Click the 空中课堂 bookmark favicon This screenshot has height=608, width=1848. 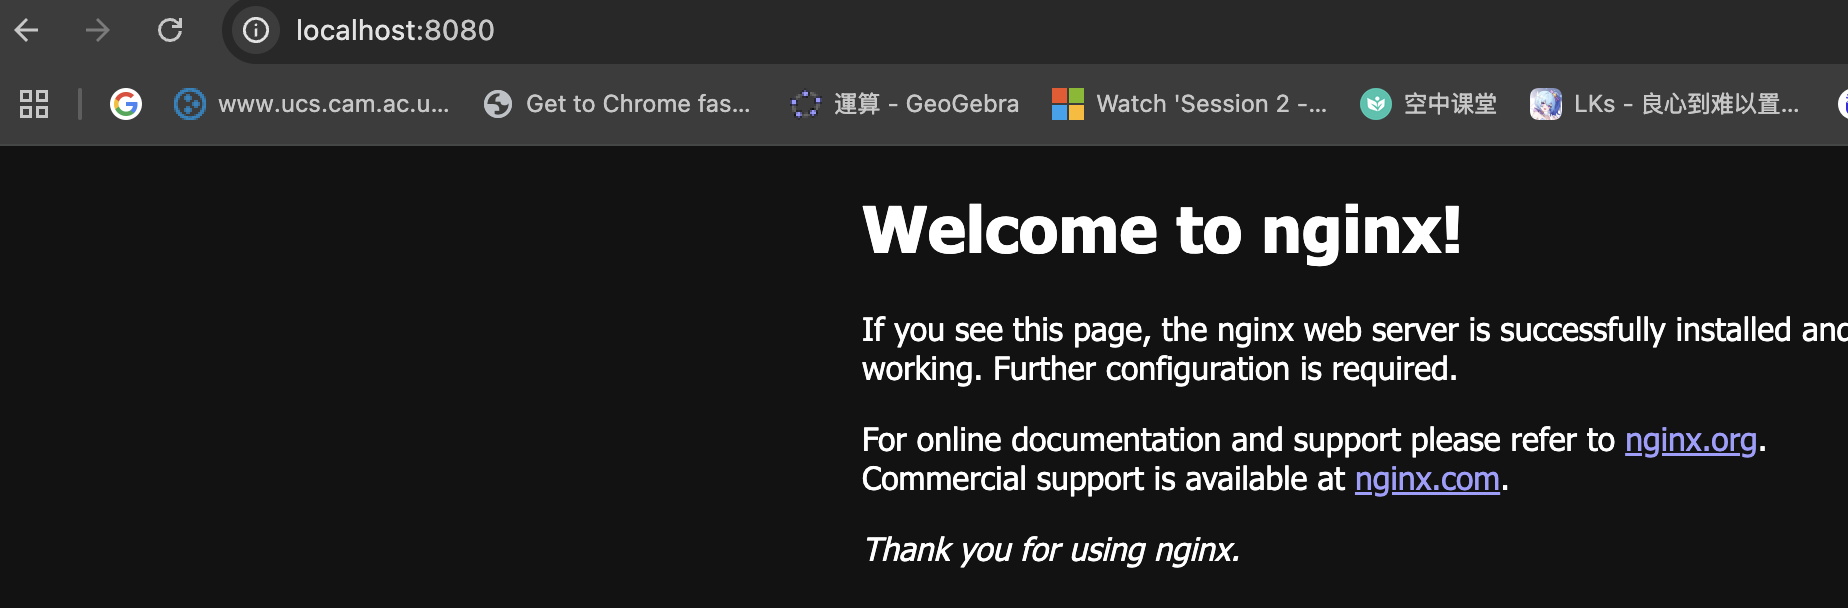[x=1376, y=104]
